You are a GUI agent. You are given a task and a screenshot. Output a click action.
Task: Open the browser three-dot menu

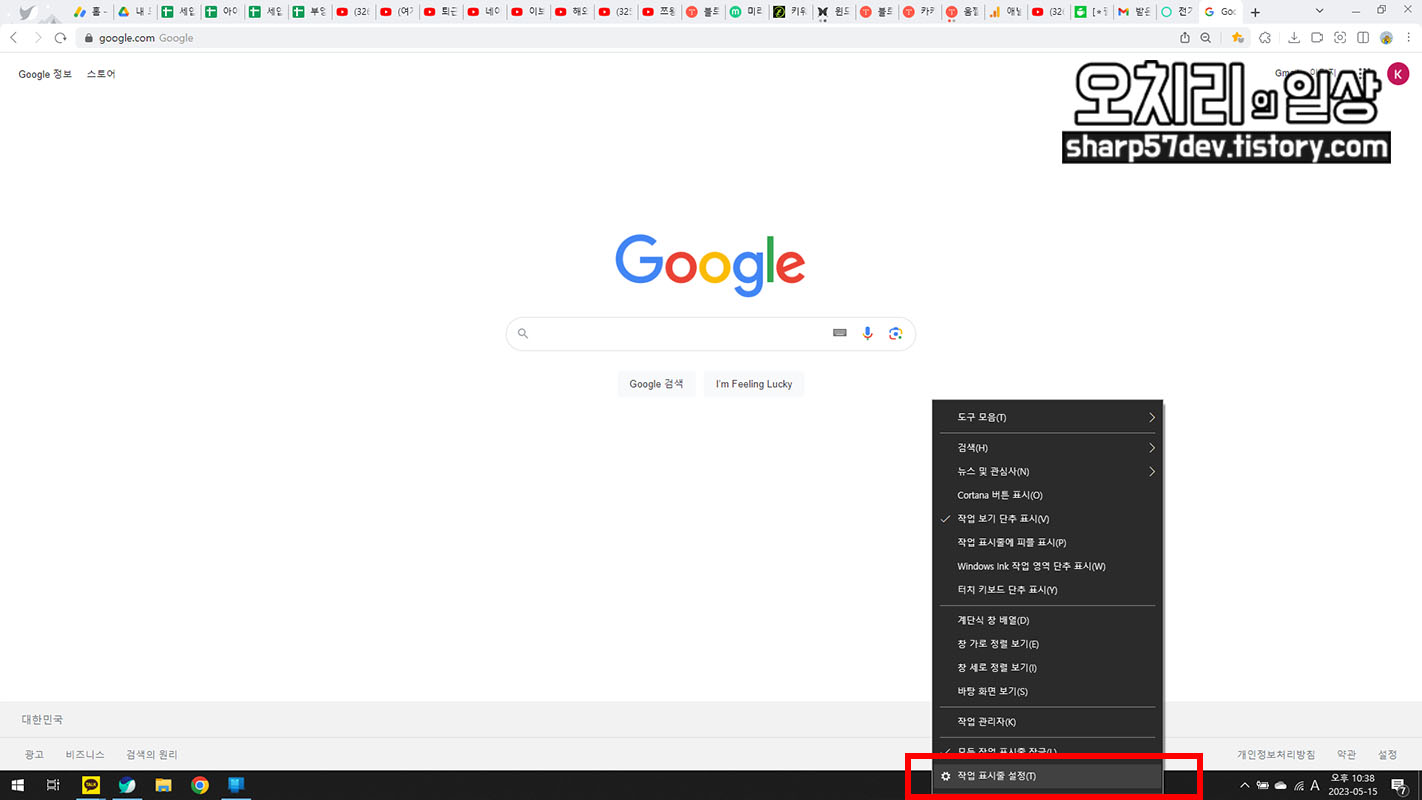[x=1408, y=38]
